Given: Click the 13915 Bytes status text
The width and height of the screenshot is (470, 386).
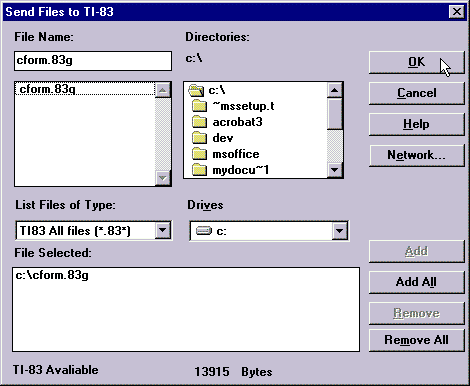Looking at the screenshot, I should (233, 372).
